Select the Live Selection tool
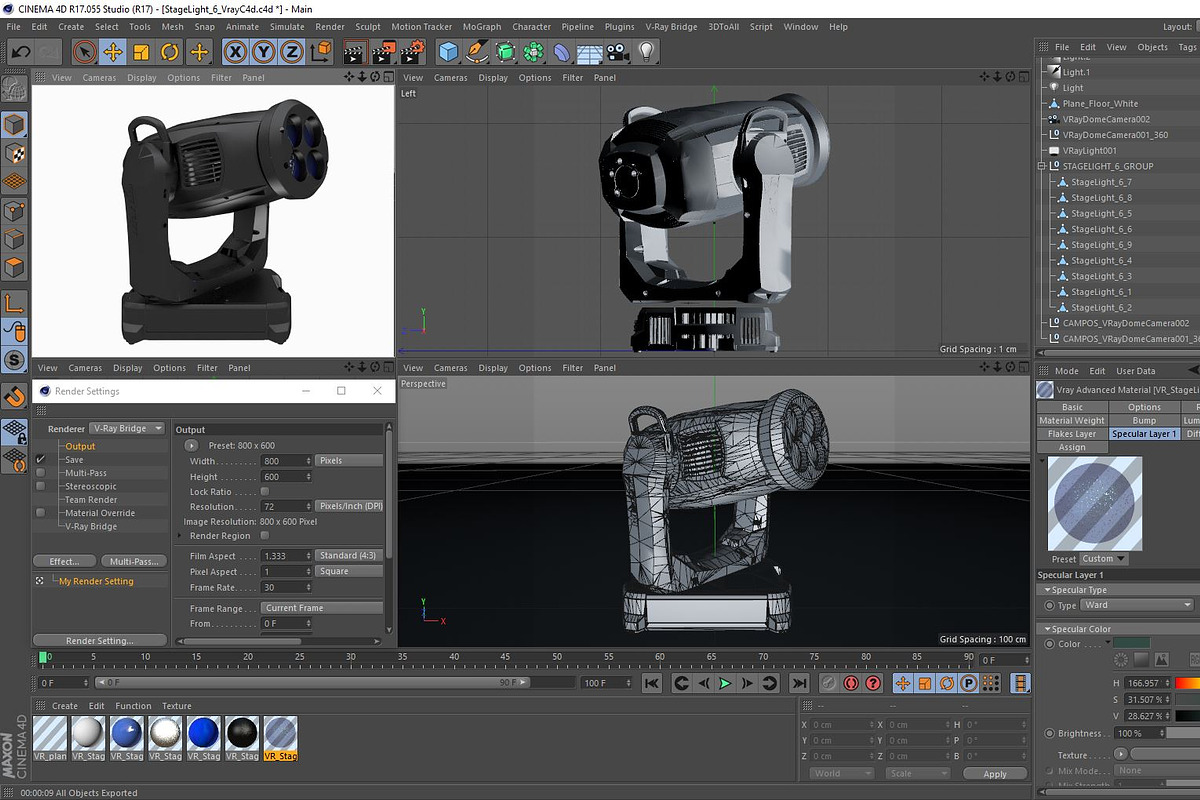Viewport: 1200px width, 800px height. [x=85, y=52]
